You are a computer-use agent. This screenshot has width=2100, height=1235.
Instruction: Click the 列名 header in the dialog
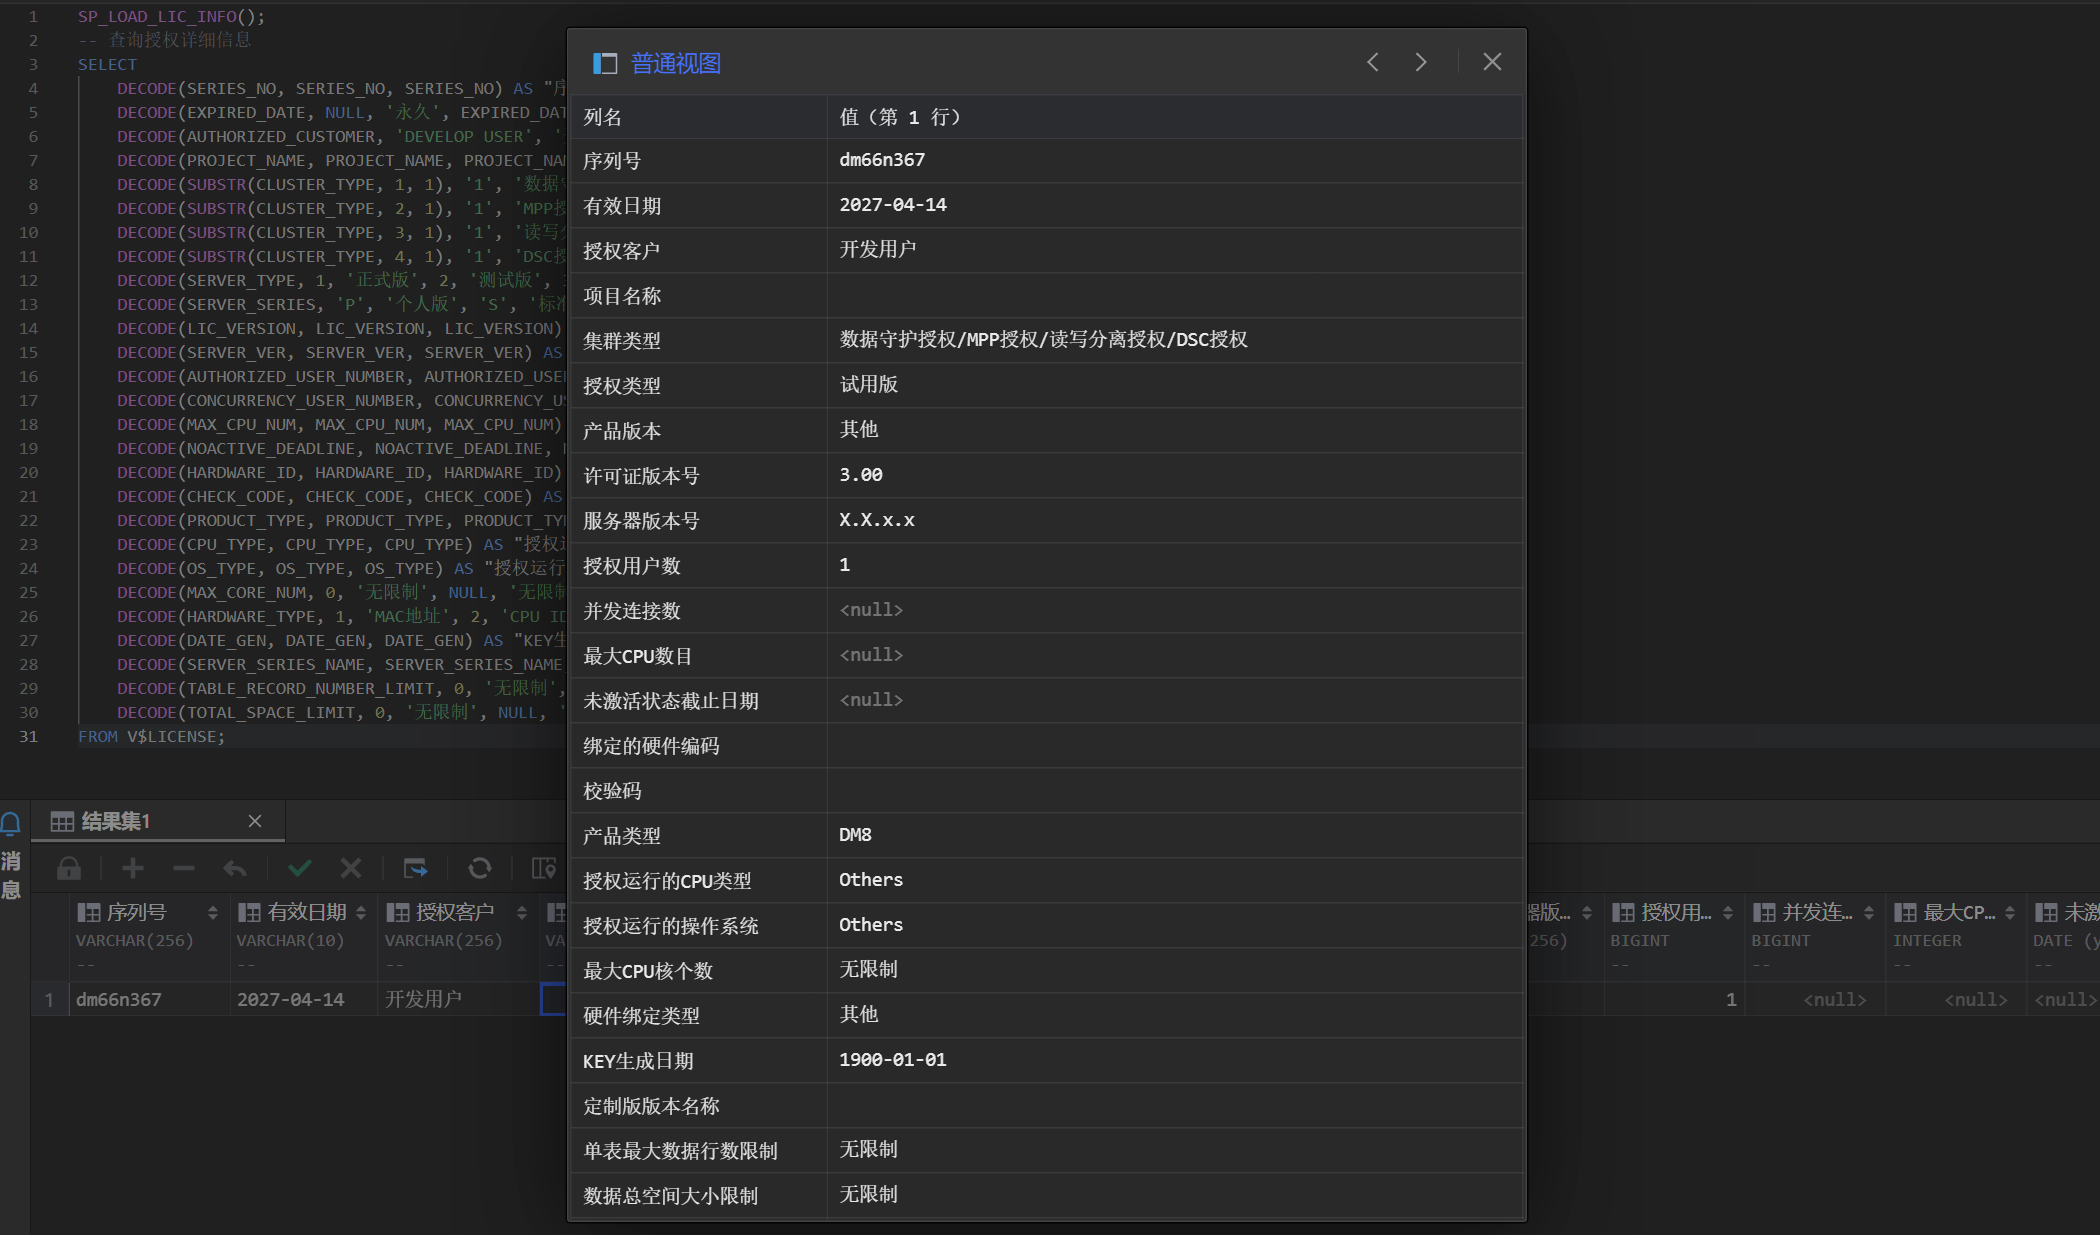click(x=602, y=117)
